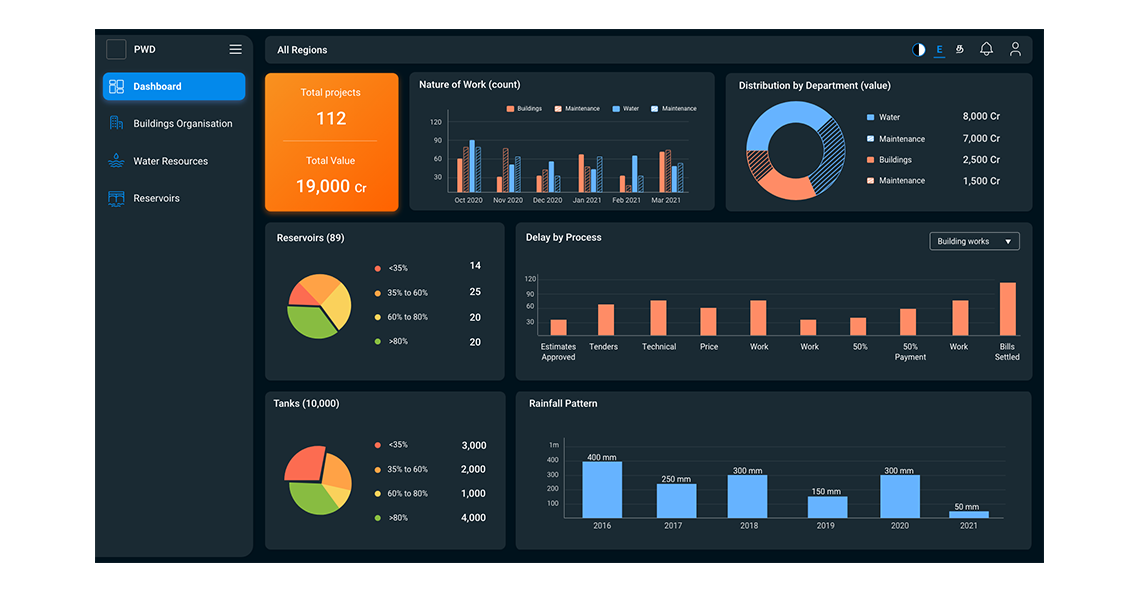The width and height of the screenshot is (1140, 592).
Task: Click the Tanks value 4,000
Action: (473, 518)
